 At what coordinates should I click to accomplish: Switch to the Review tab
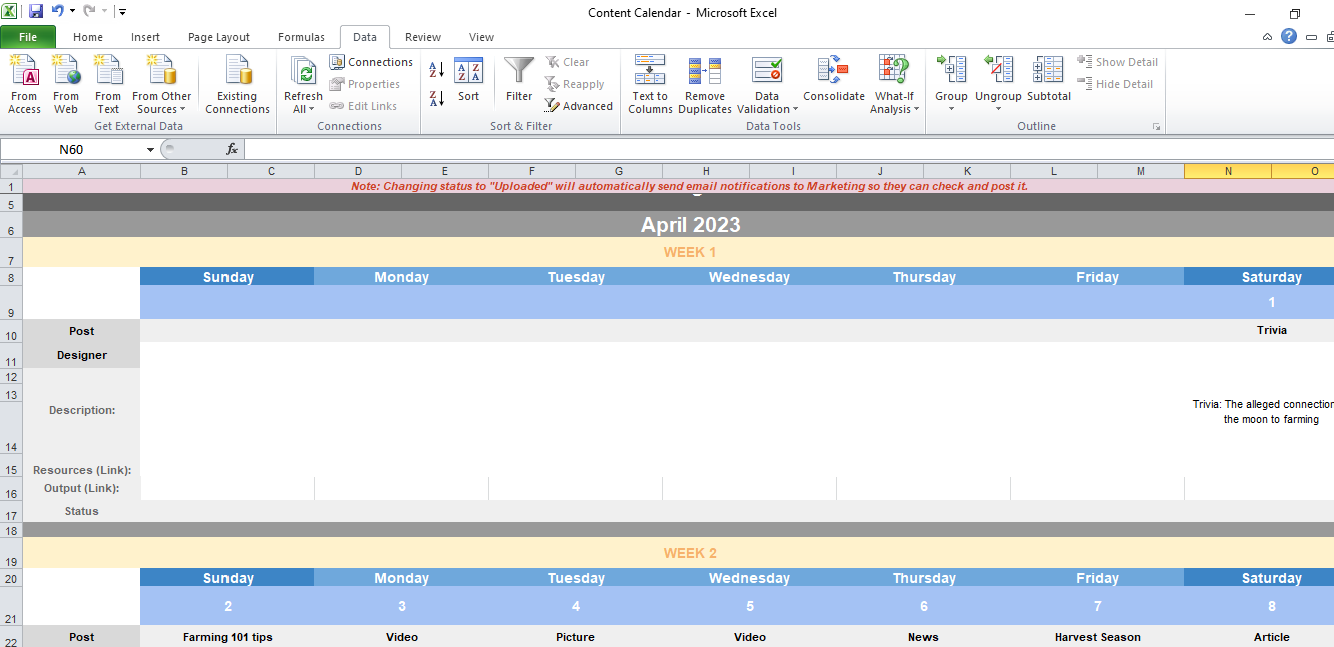[423, 37]
